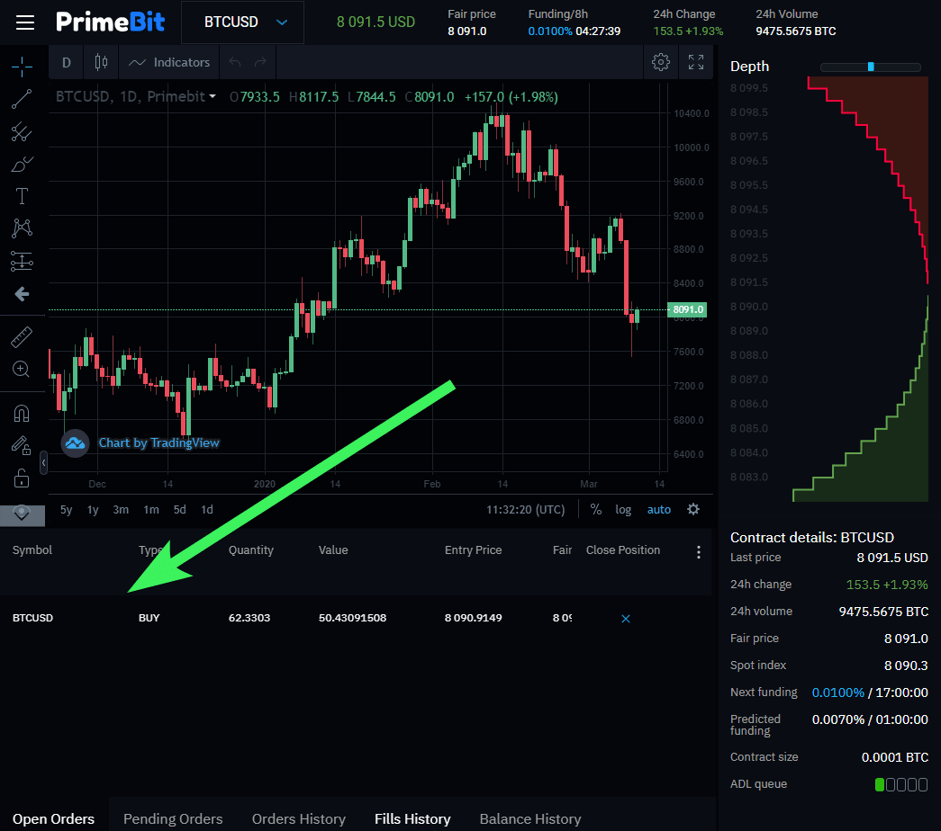Select the ruler measure tool
This screenshot has height=831, width=941.
[22, 337]
